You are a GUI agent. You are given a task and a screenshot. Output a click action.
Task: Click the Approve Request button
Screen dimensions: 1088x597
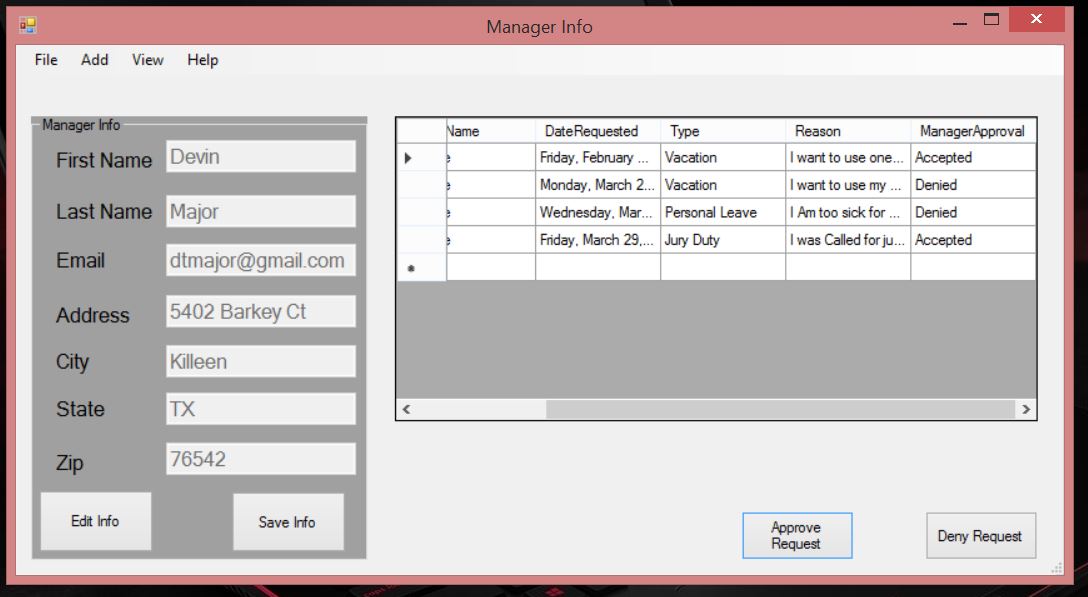[796, 536]
